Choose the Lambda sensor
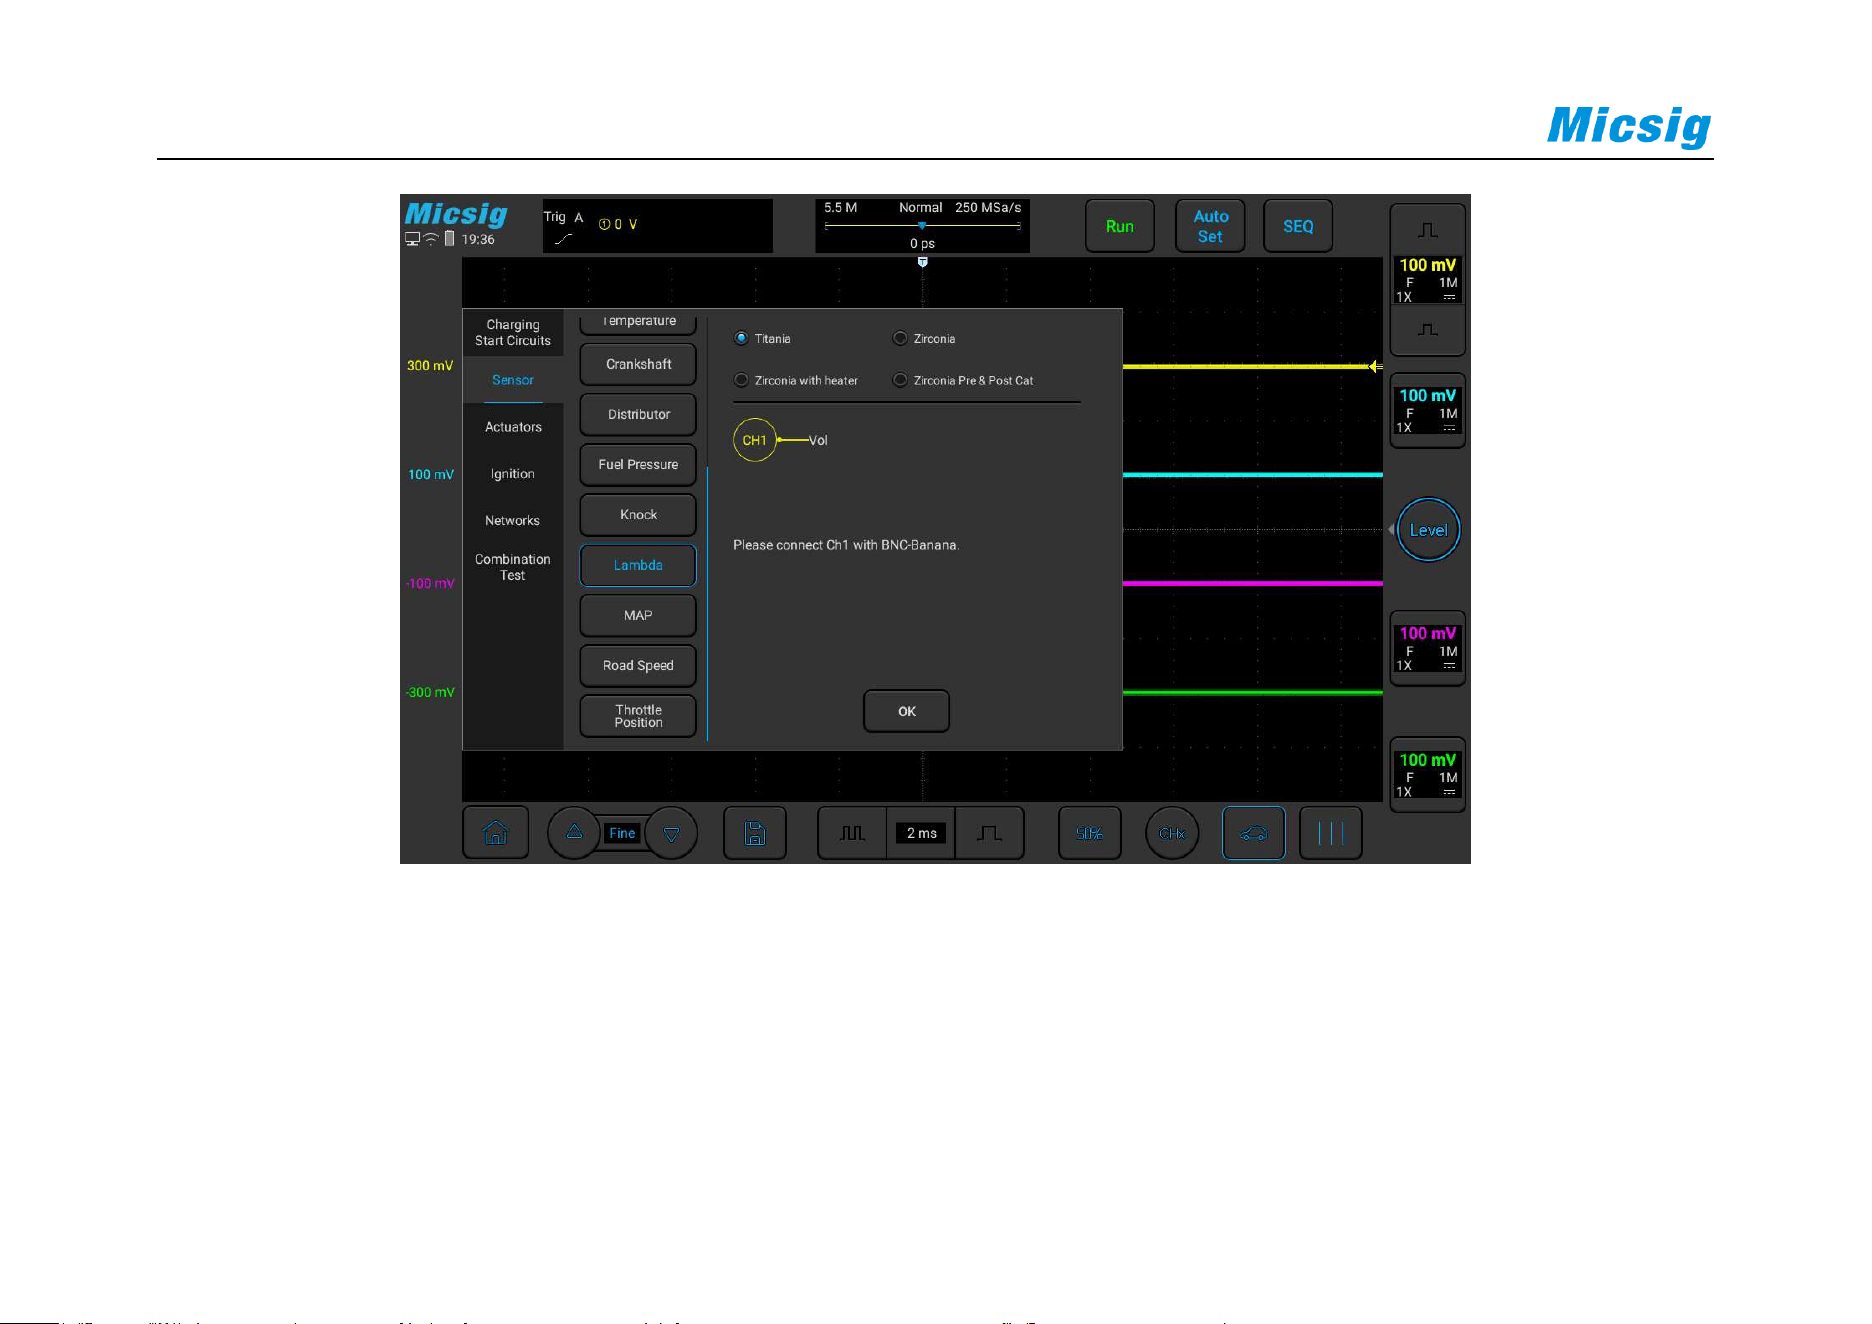 pos(638,565)
